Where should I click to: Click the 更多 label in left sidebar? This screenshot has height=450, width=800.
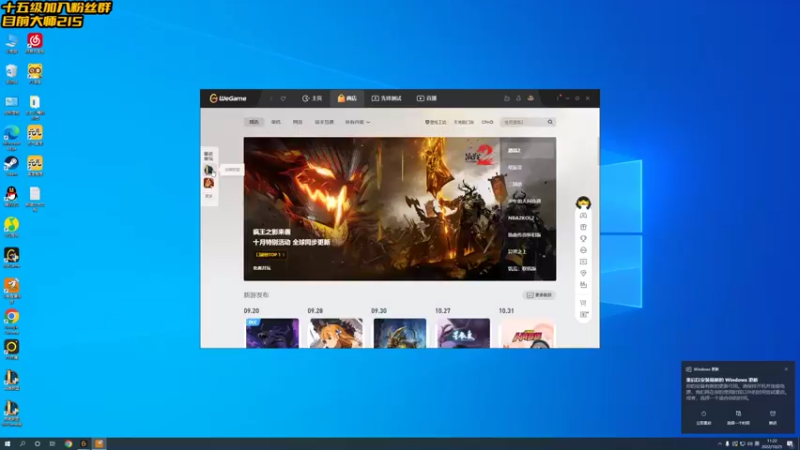[209, 196]
